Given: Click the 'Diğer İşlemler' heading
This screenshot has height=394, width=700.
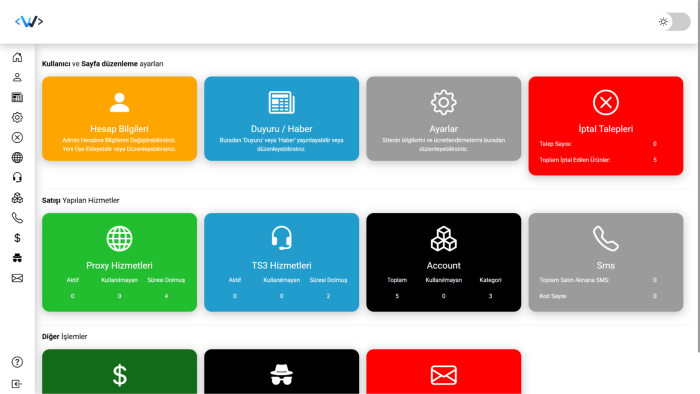Looking at the screenshot, I should [x=64, y=336].
